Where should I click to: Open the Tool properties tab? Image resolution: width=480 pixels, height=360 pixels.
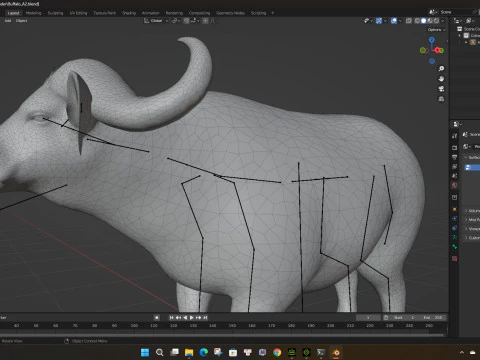(454, 136)
